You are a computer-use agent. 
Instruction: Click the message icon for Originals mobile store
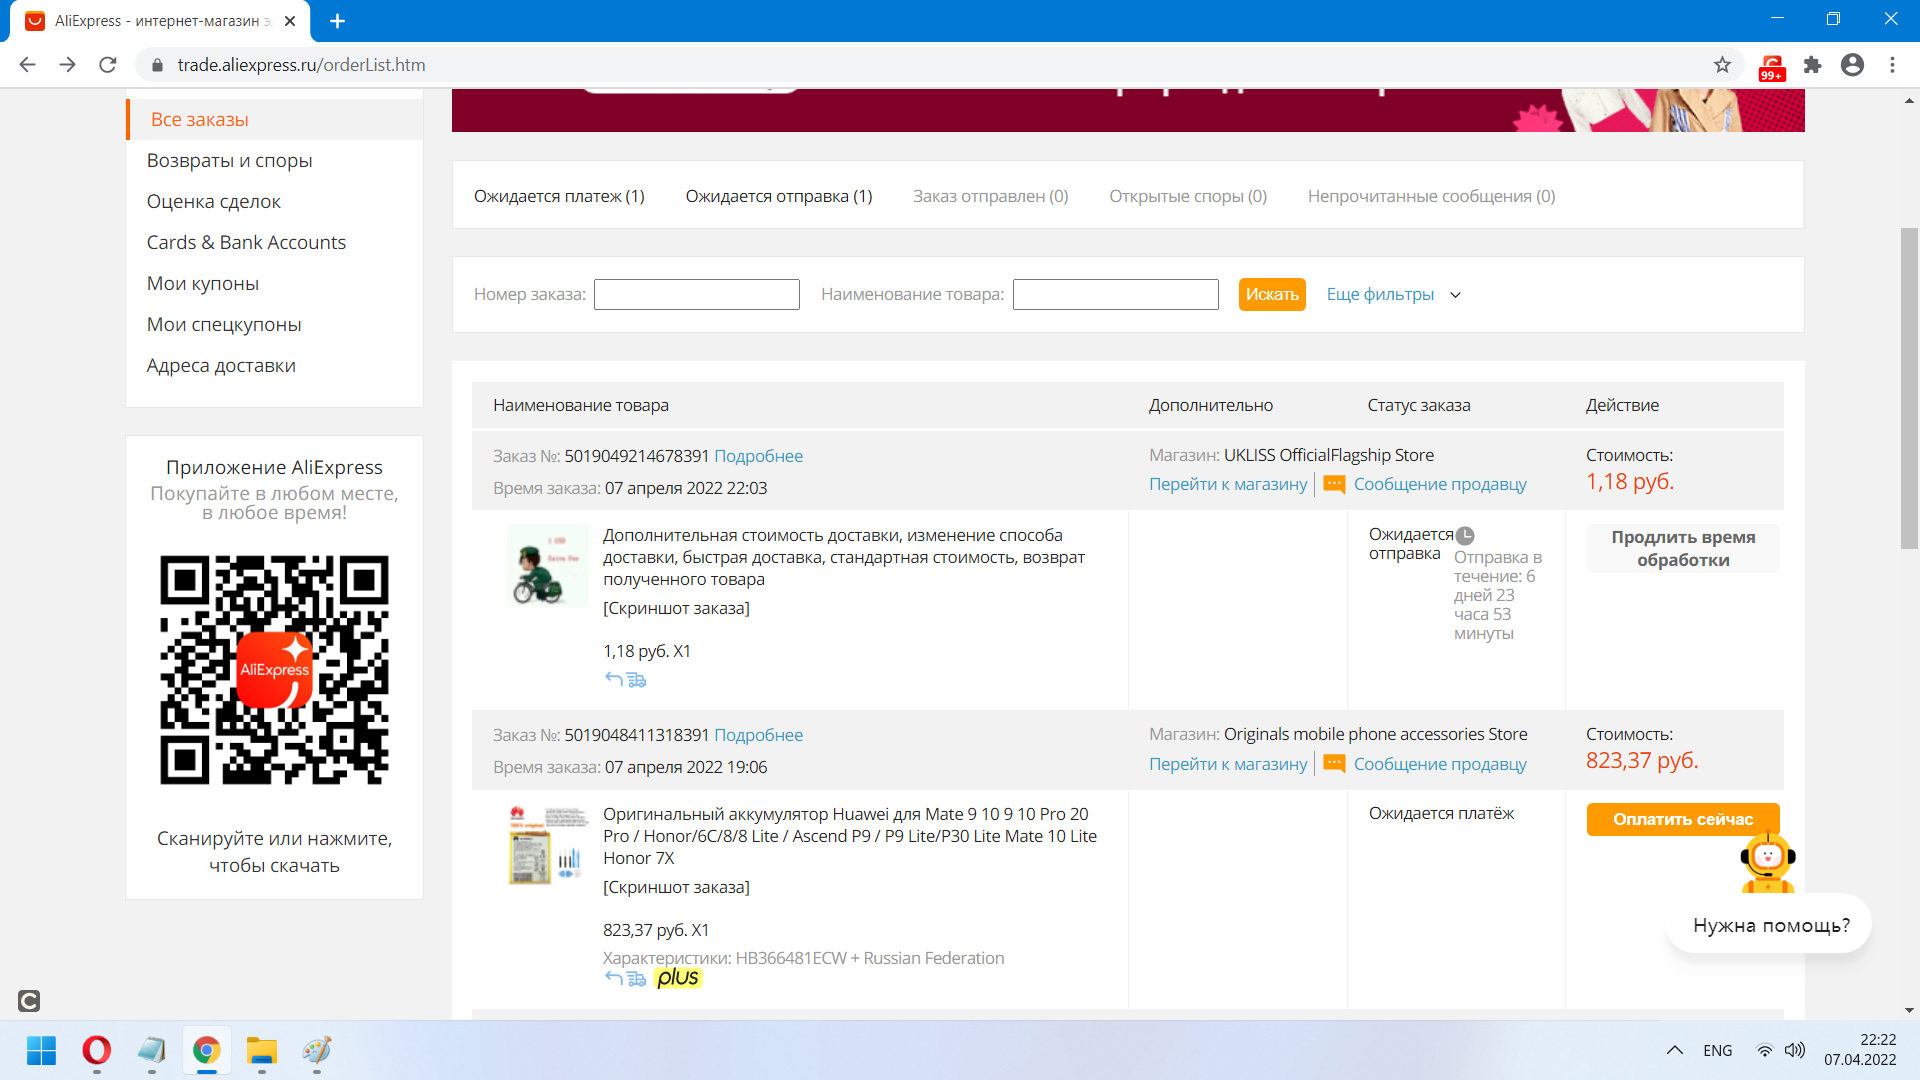(x=1334, y=764)
